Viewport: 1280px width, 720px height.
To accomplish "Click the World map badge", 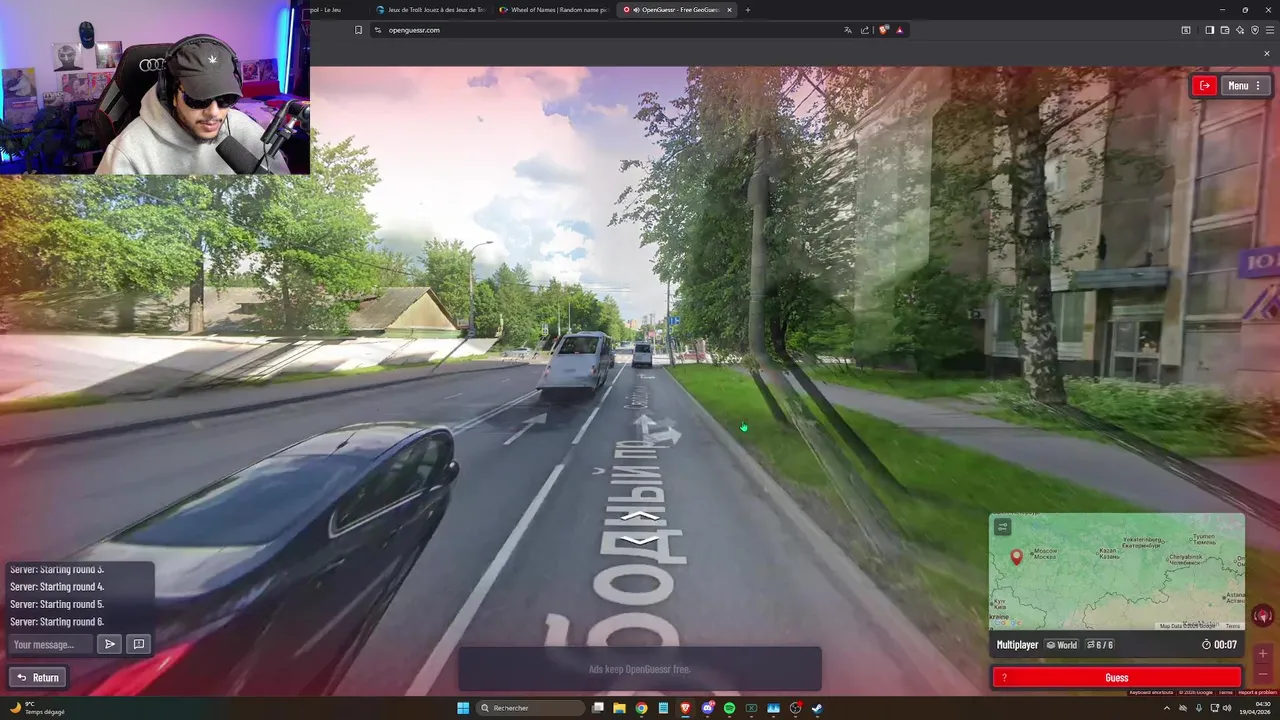I will coord(1062,645).
